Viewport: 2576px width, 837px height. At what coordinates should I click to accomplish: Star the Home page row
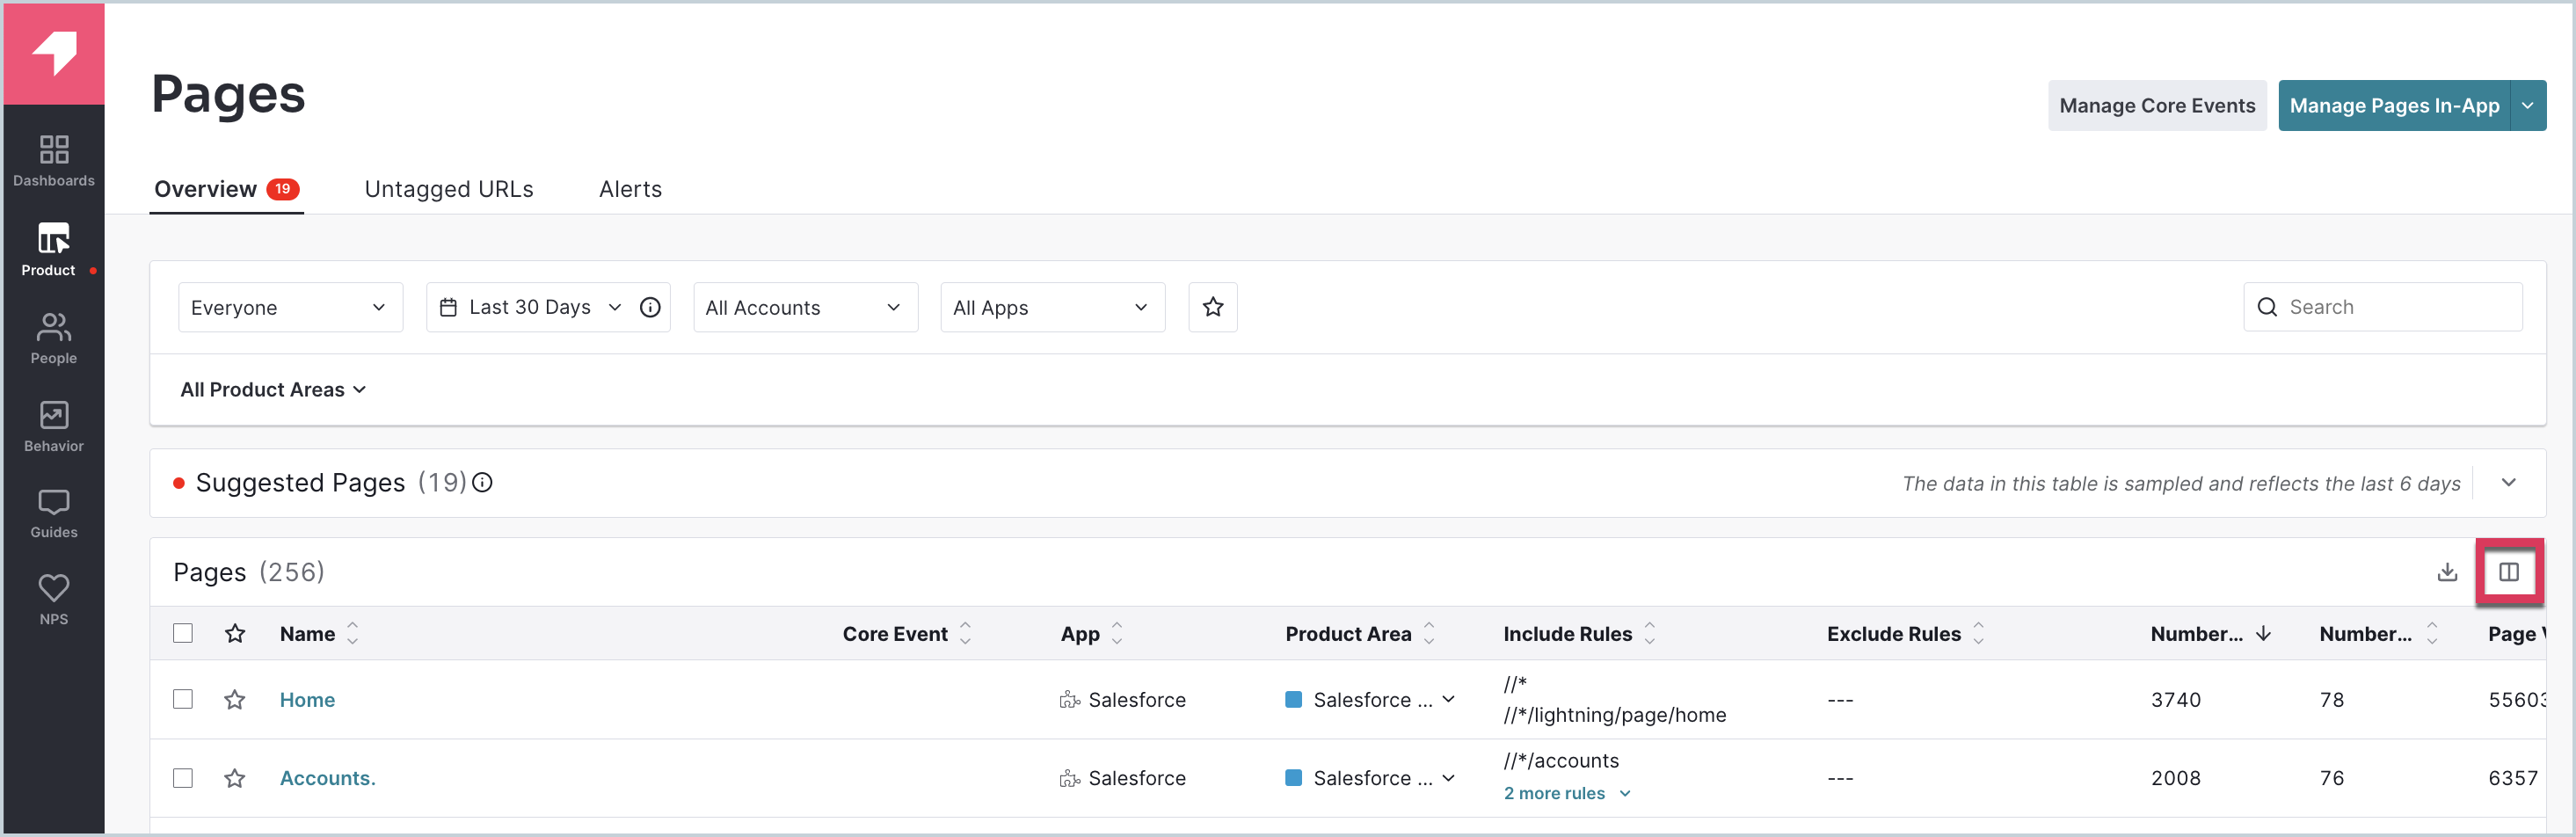click(235, 699)
